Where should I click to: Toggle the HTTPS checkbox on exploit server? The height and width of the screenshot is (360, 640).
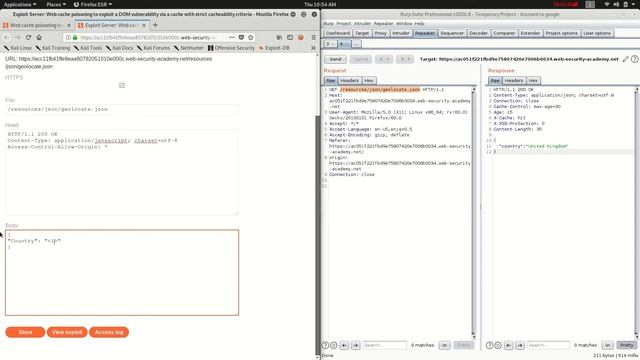[x=122, y=85]
